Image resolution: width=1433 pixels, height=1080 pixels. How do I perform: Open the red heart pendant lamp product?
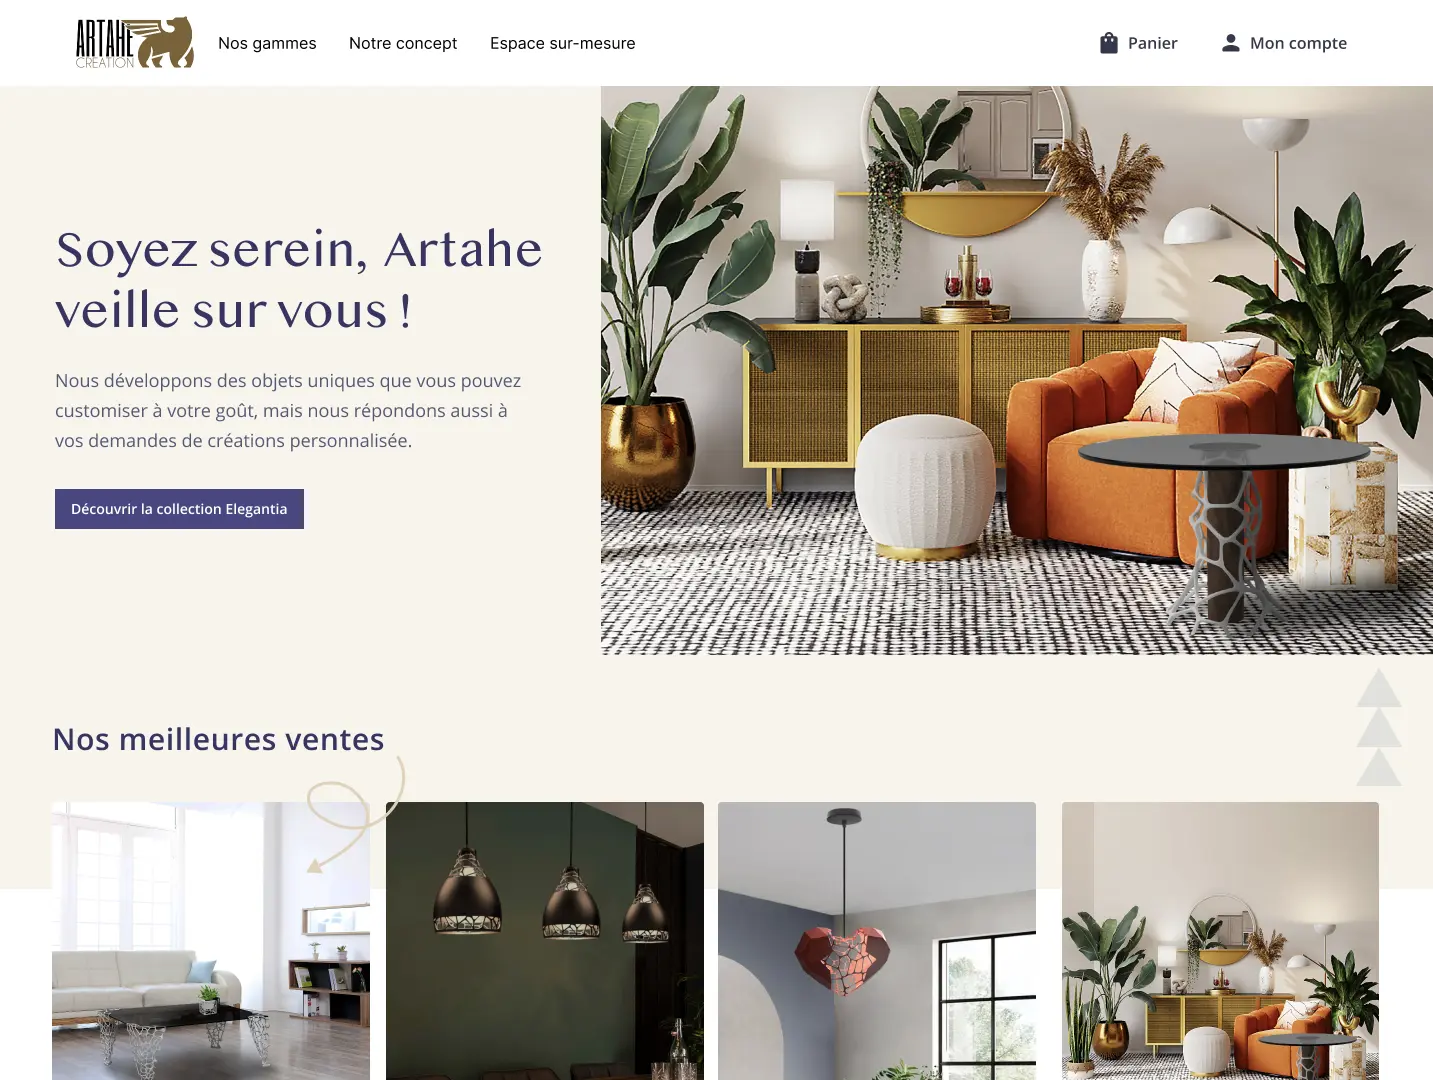coord(877,941)
